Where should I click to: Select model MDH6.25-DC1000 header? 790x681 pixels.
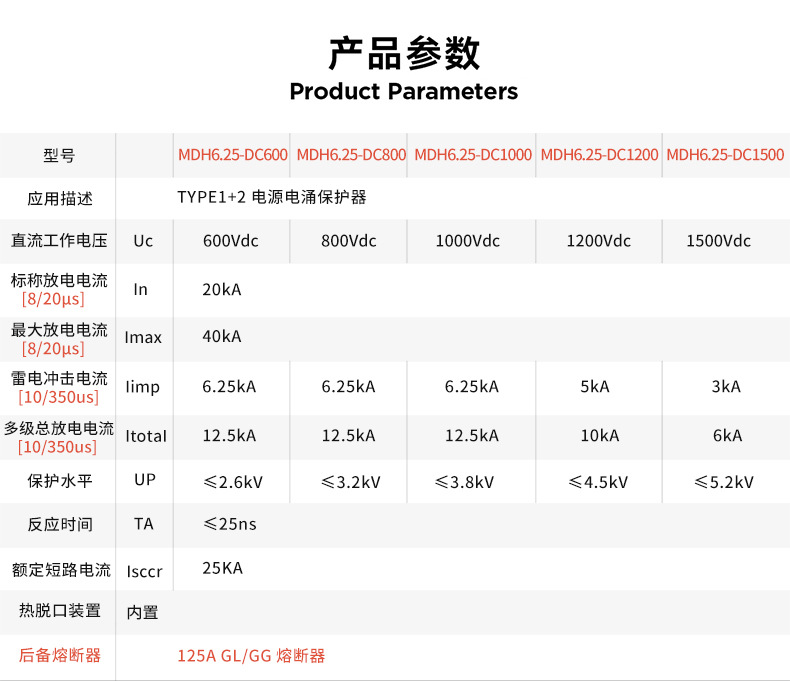pyautogui.click(x=473, y=155)
